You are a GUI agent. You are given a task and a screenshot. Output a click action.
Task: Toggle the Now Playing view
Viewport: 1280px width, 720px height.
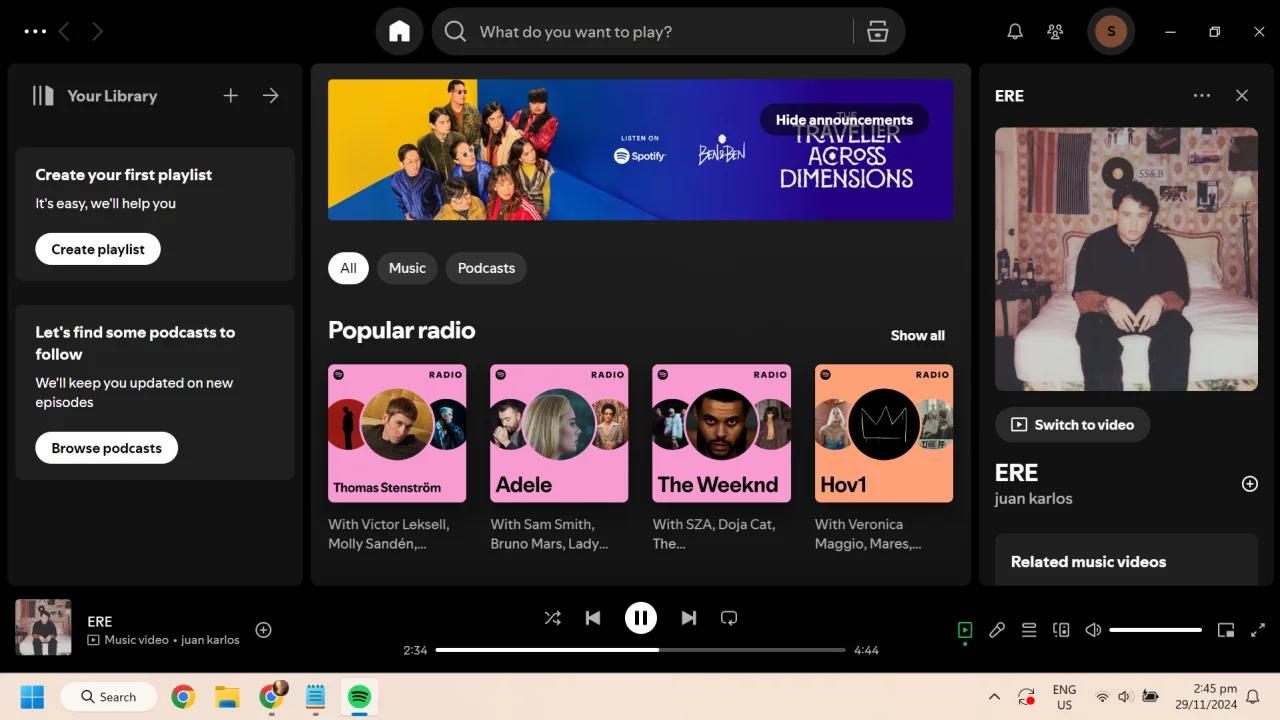(965, 630)
